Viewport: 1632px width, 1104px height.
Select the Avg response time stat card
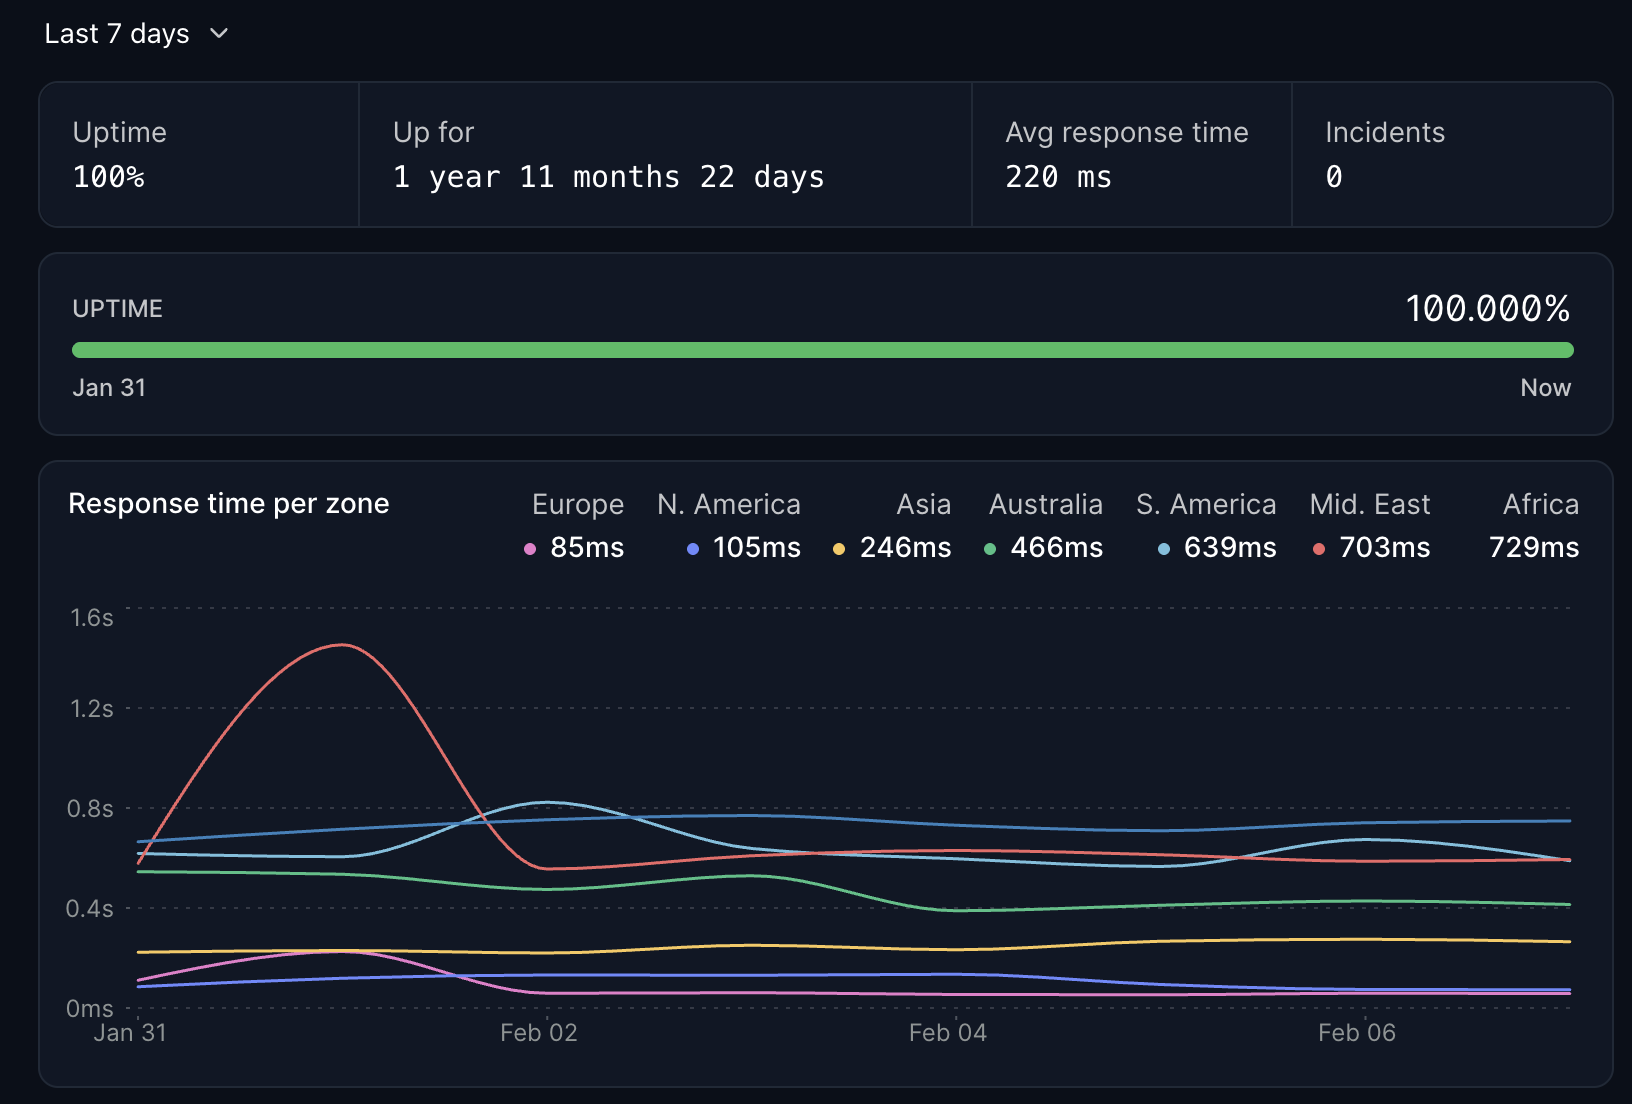(x=1130, y=155)
